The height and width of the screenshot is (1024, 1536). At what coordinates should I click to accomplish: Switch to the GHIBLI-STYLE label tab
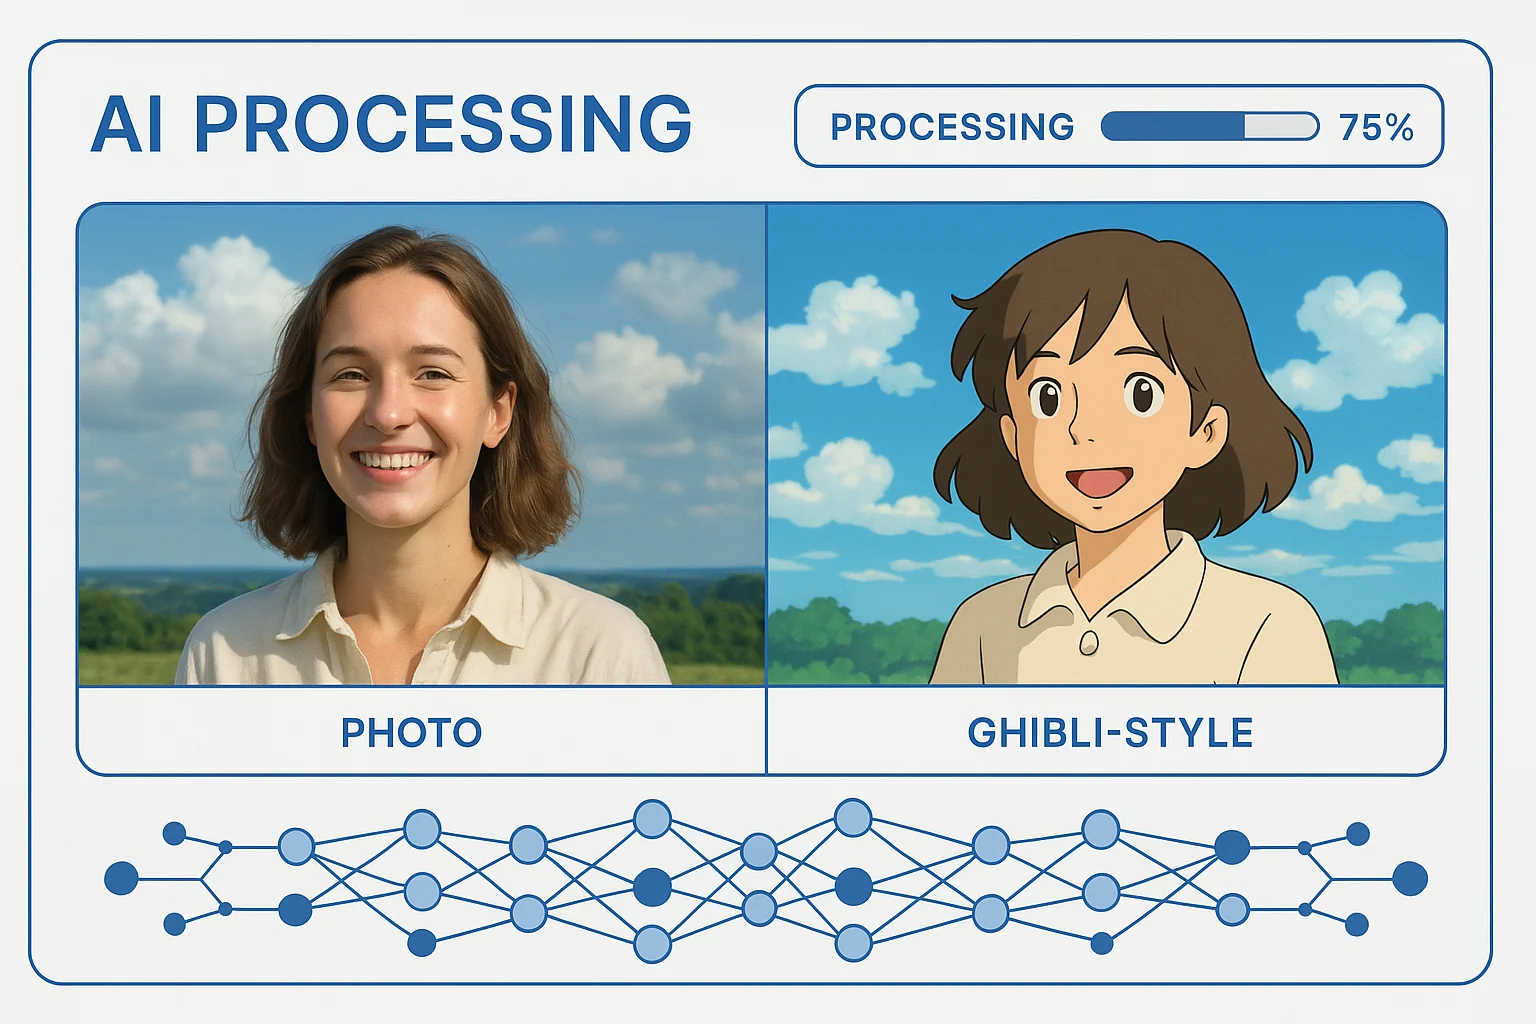pyautogui.click(x=1110, y=732)
